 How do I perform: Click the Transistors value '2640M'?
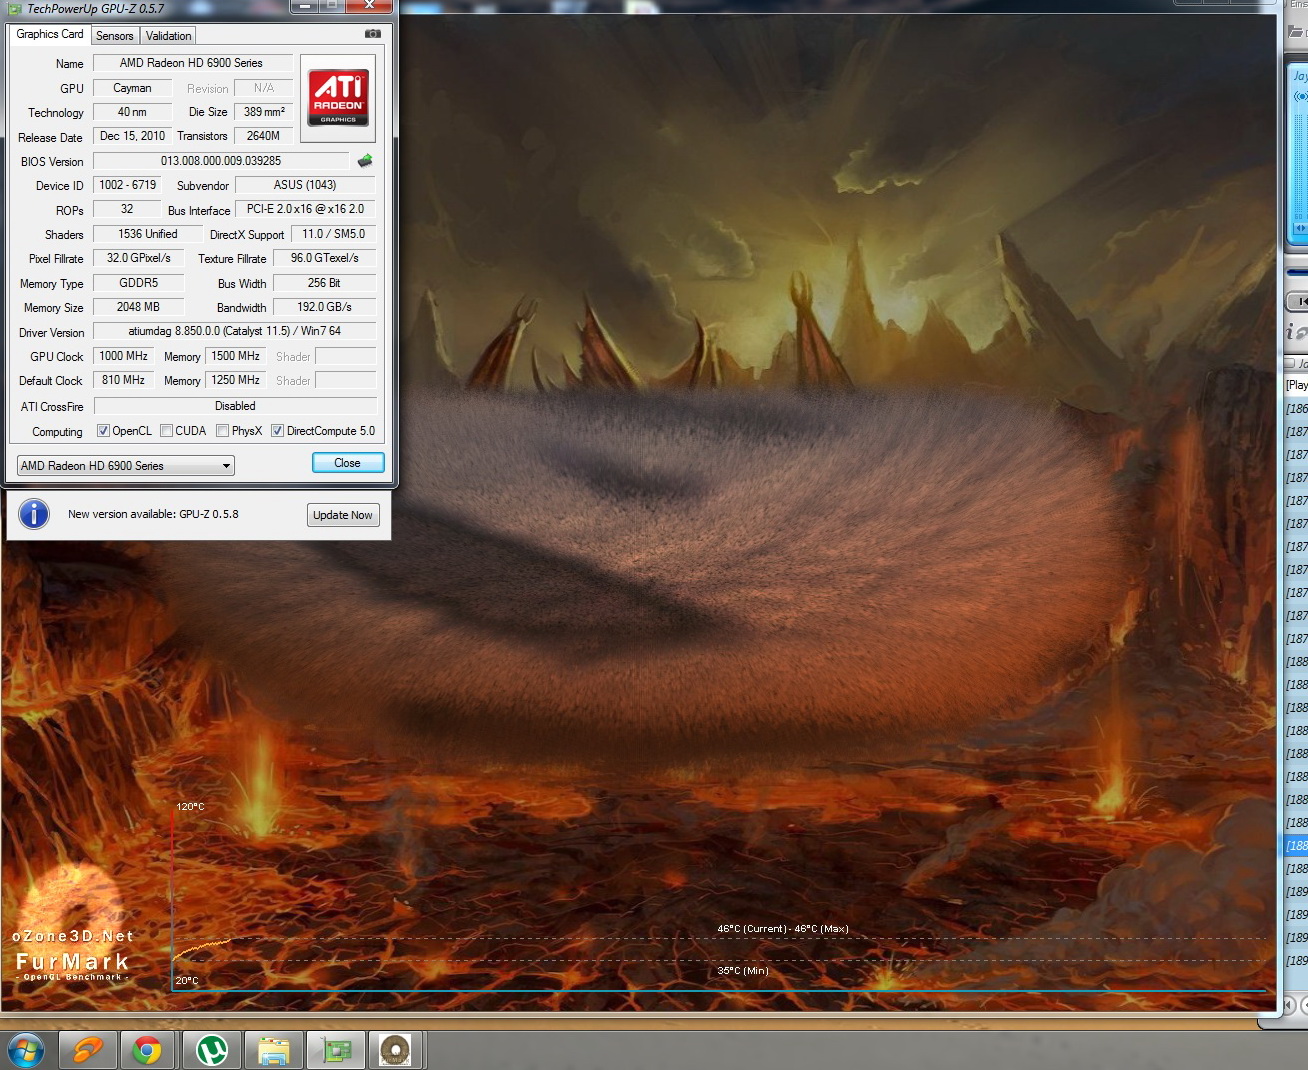click(264, 136)
